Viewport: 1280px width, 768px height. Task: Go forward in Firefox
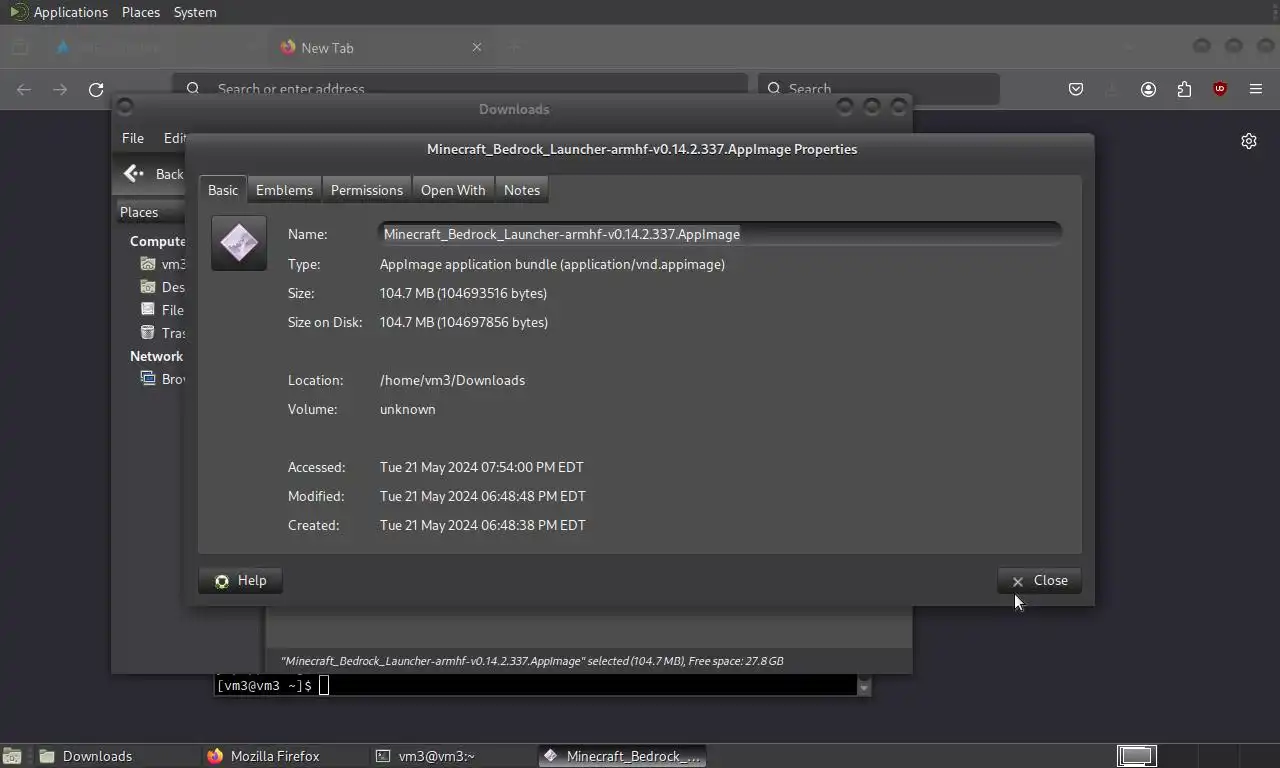point(60,89)
